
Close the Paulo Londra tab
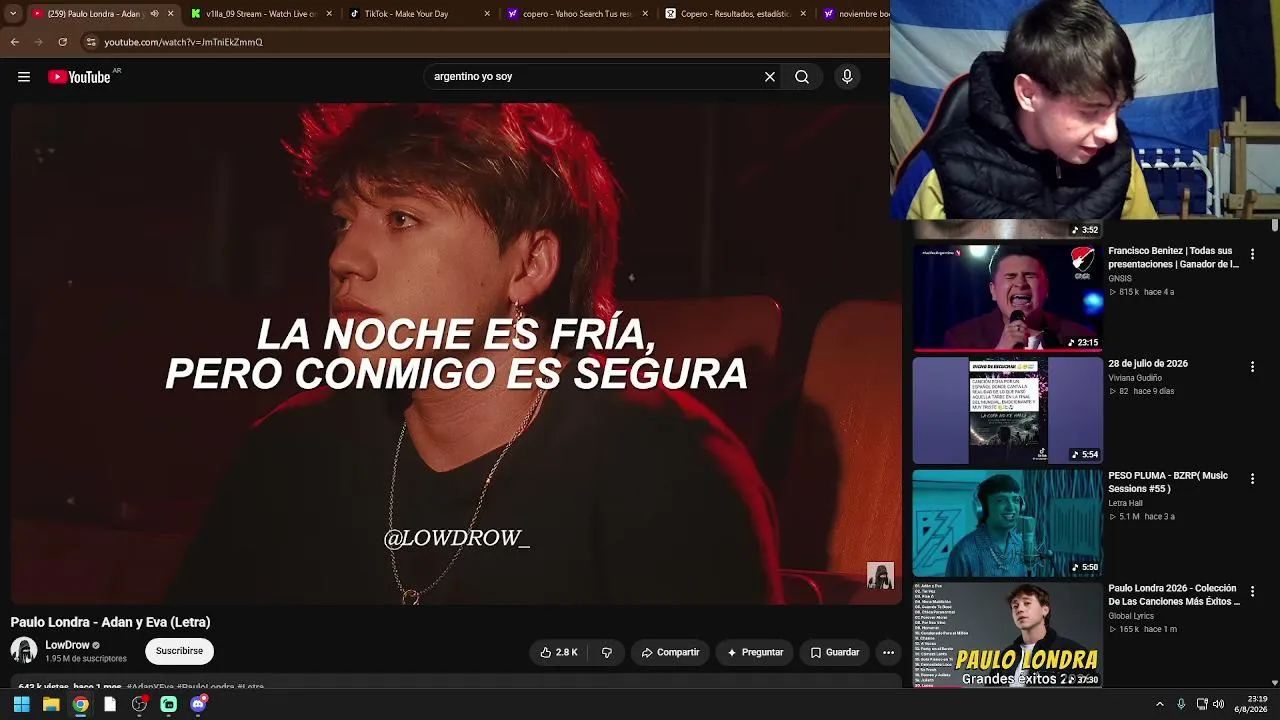171,14
